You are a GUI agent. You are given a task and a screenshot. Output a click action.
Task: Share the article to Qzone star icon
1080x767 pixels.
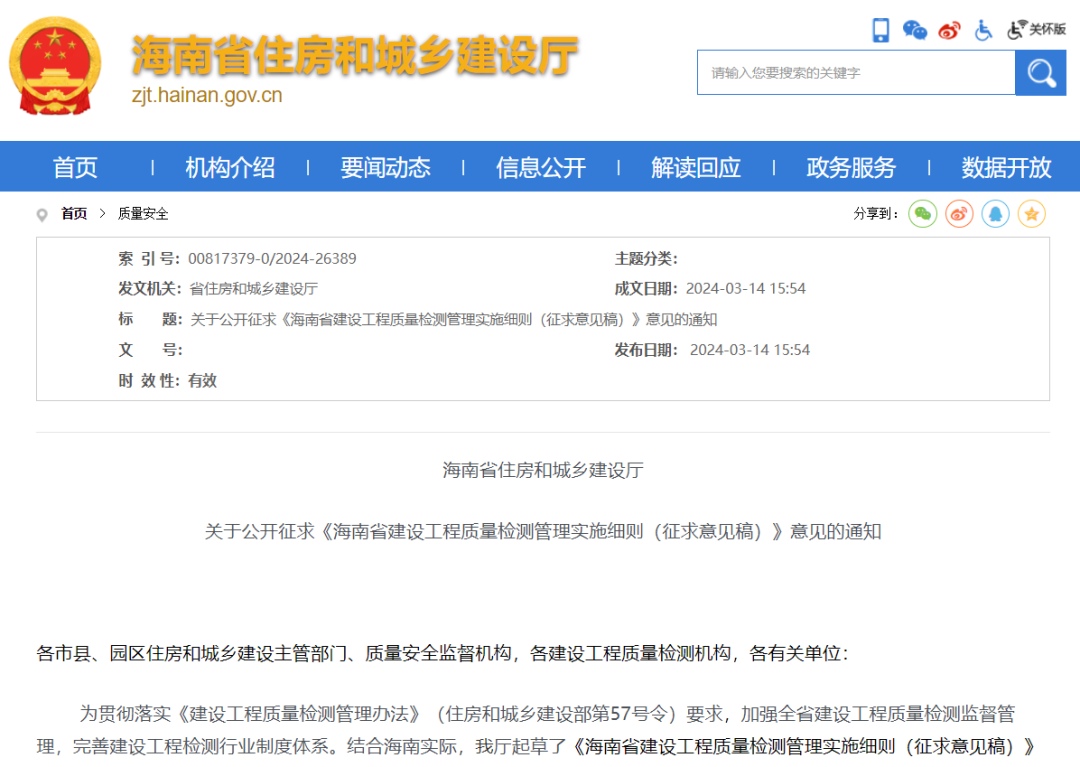pos(1031,214)
